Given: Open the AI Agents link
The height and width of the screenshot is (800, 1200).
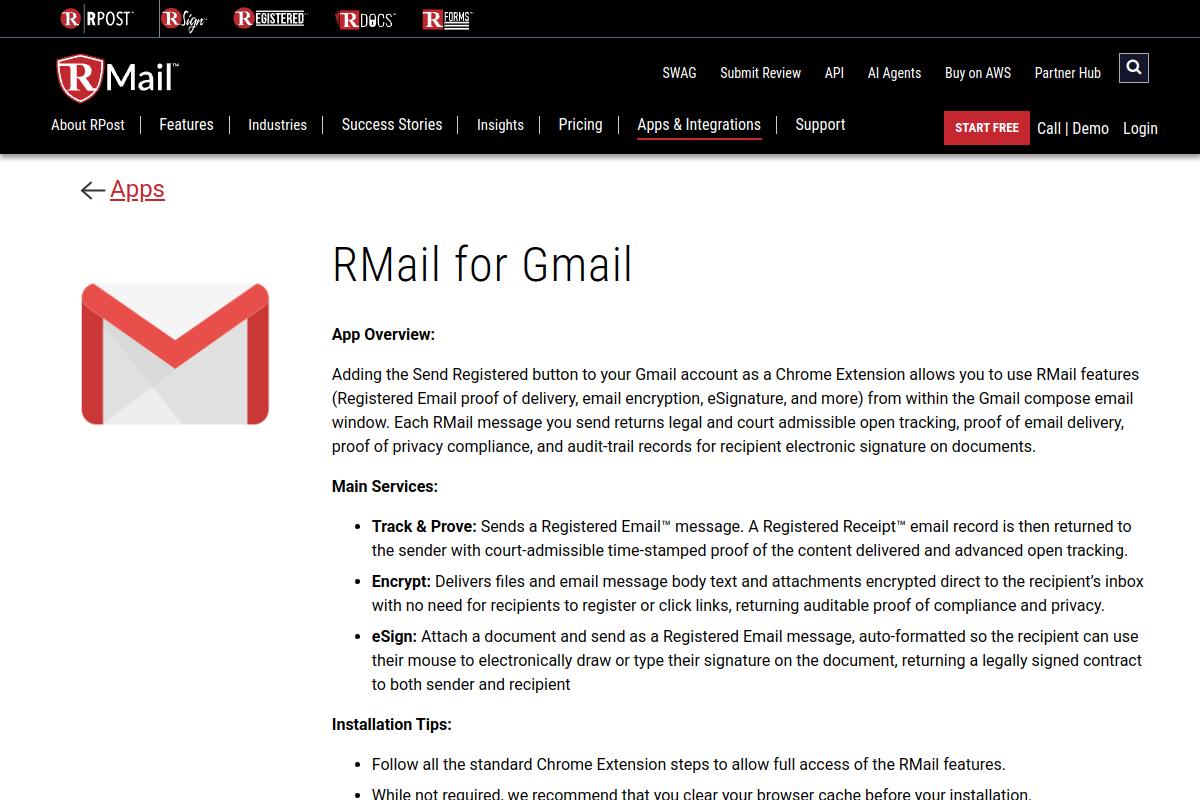Looking at the screenshot, I should point(894,73).
